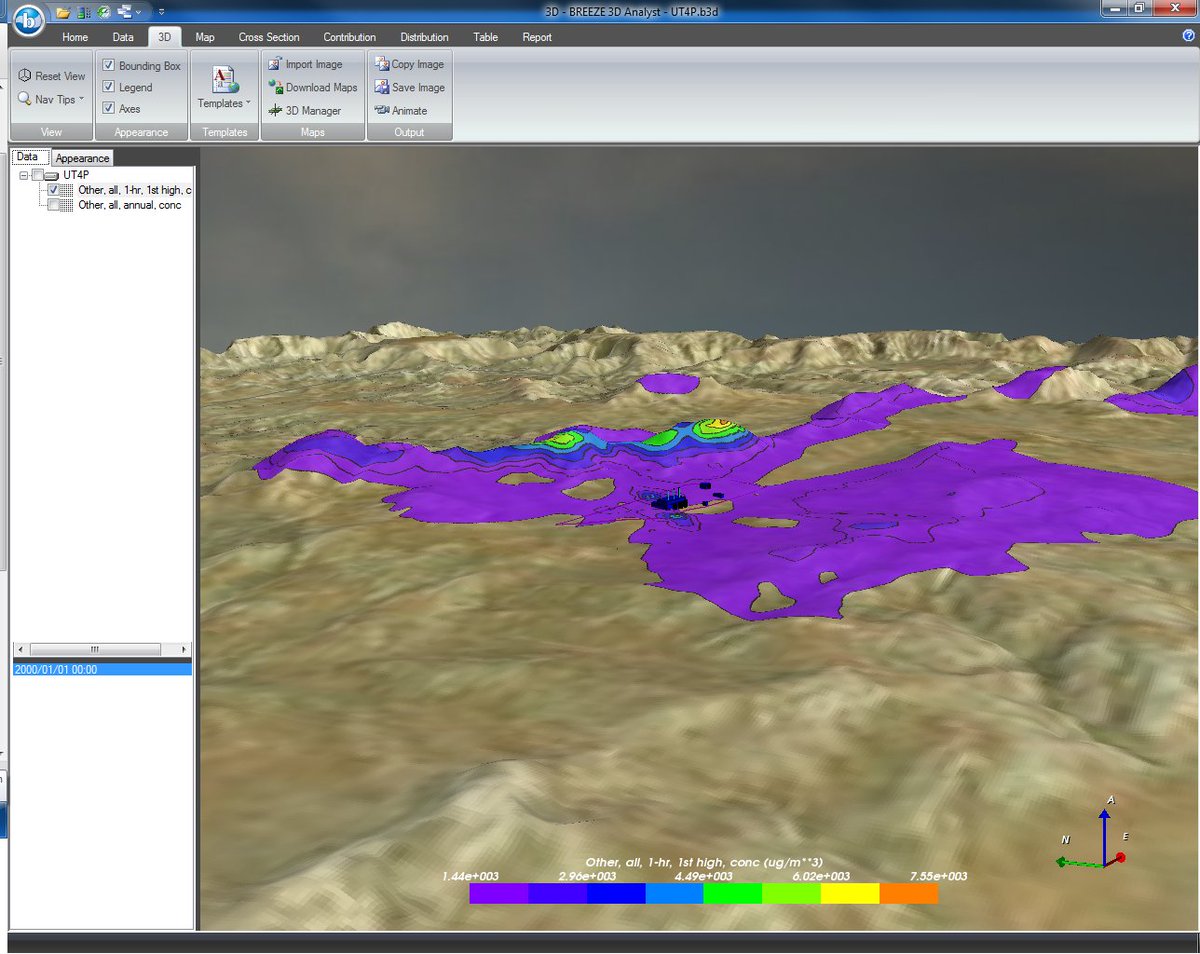Start the Animate output tool
The height and width of the screenshot is (954, 1200).
(x=401, y=110)
